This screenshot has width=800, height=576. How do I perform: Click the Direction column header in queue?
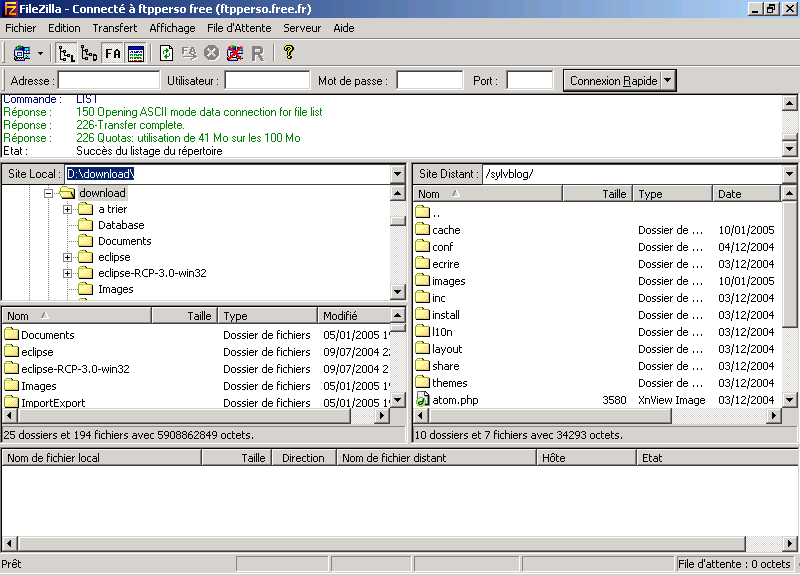[303, 458]
